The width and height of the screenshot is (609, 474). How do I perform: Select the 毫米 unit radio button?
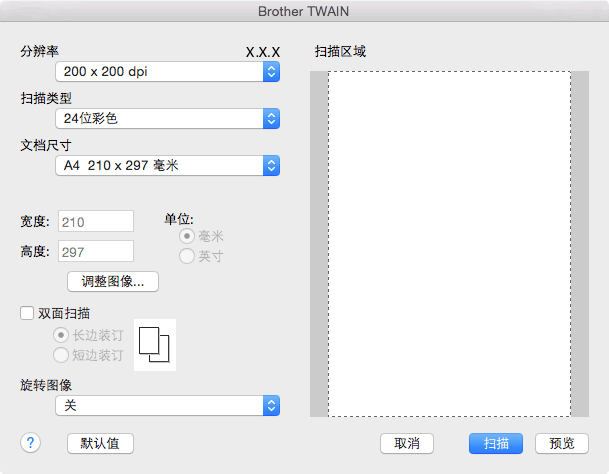187,236
